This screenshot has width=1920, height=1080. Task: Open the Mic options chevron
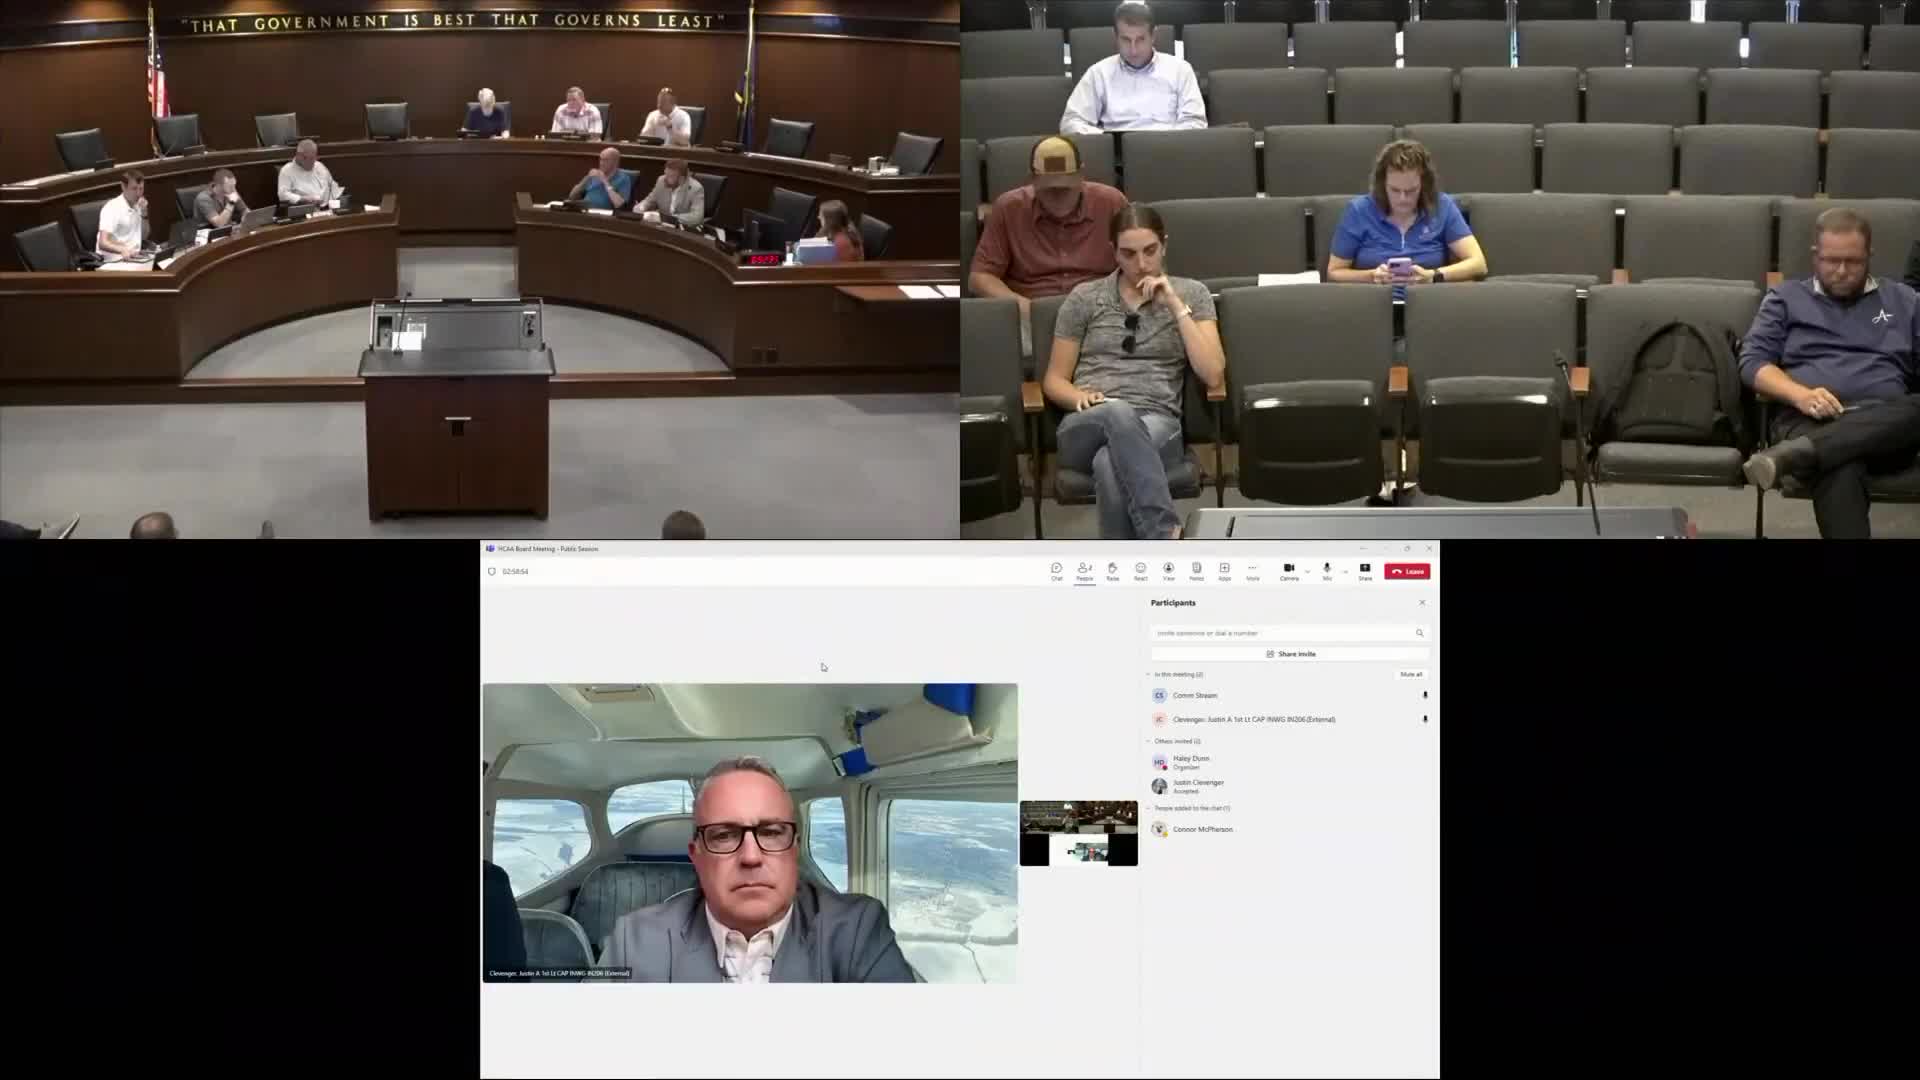click(1345, 569)
